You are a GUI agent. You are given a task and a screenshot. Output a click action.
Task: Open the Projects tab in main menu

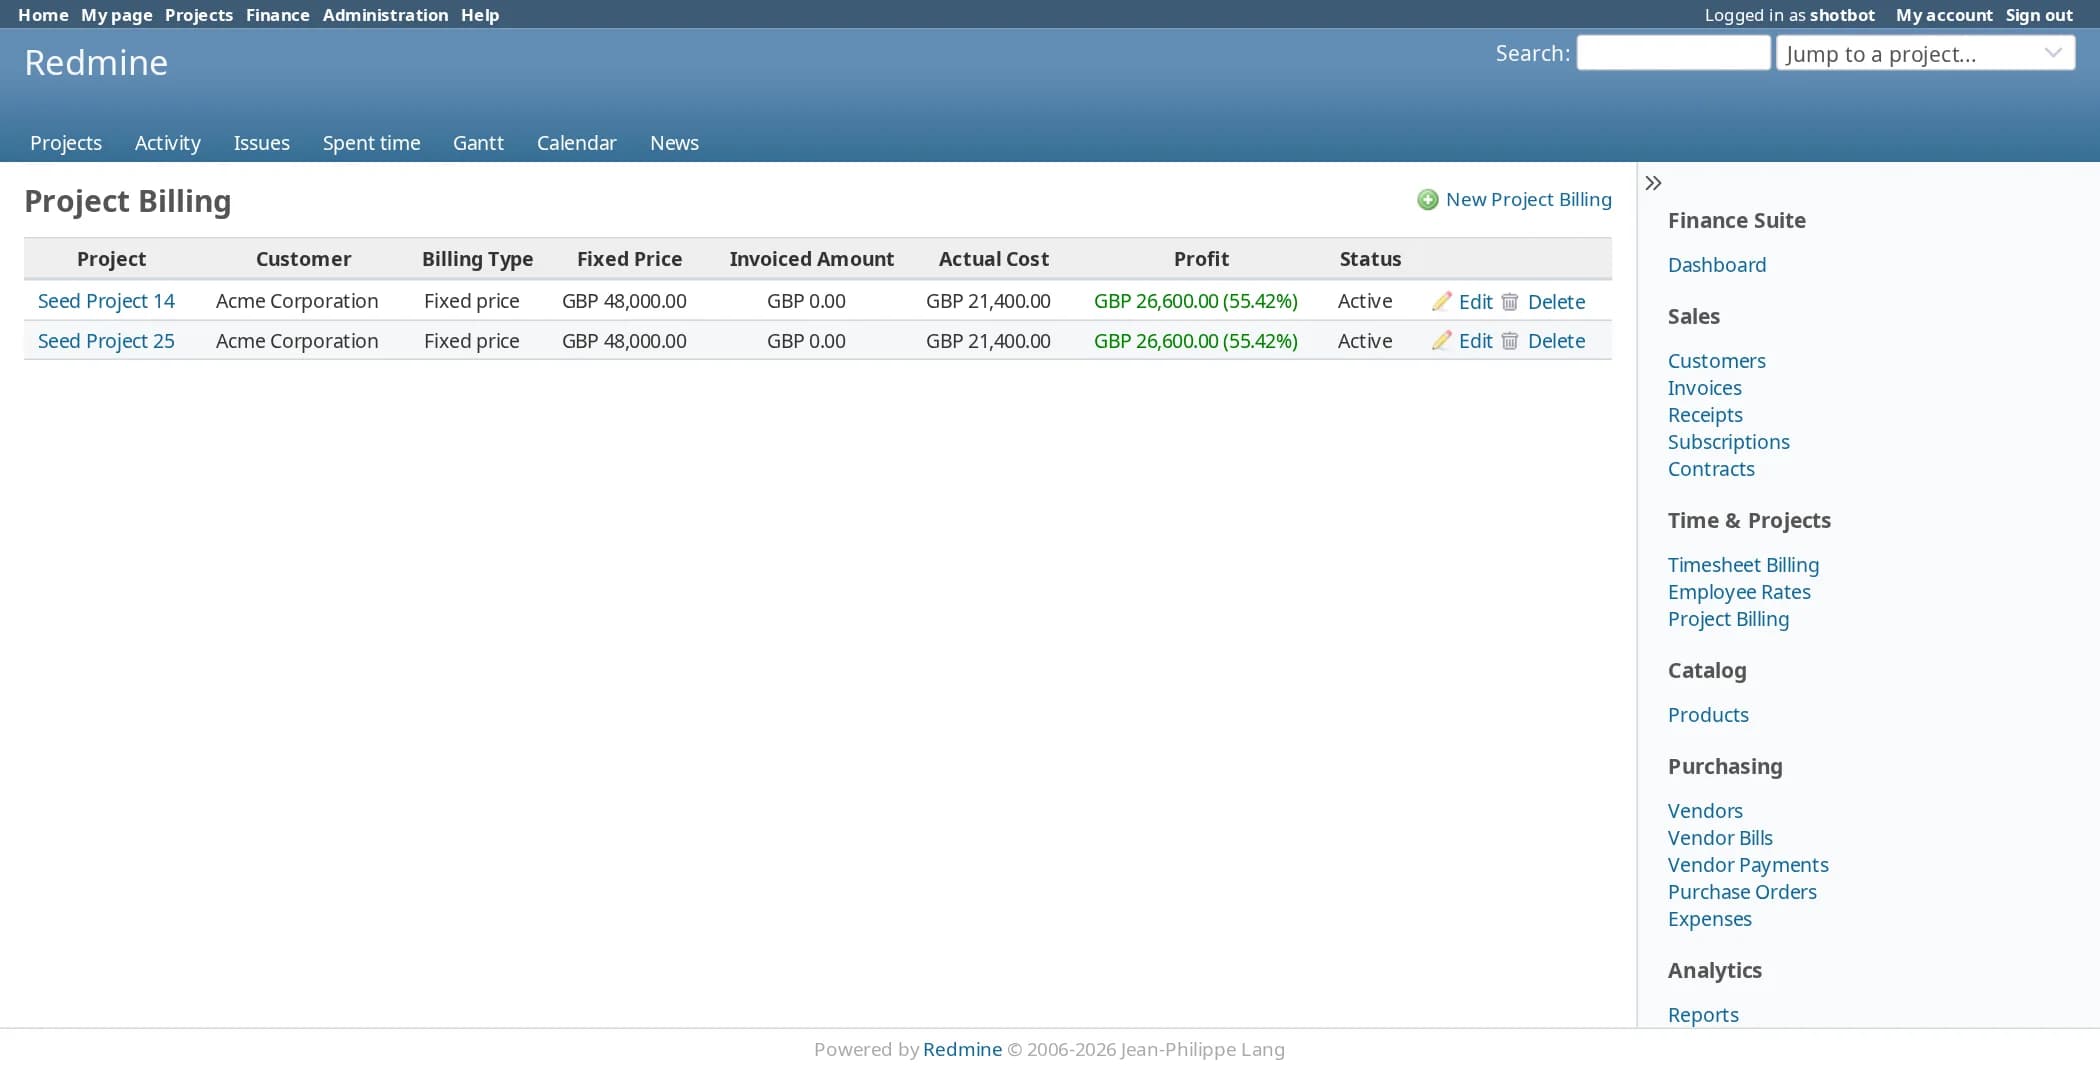point(66,143)
